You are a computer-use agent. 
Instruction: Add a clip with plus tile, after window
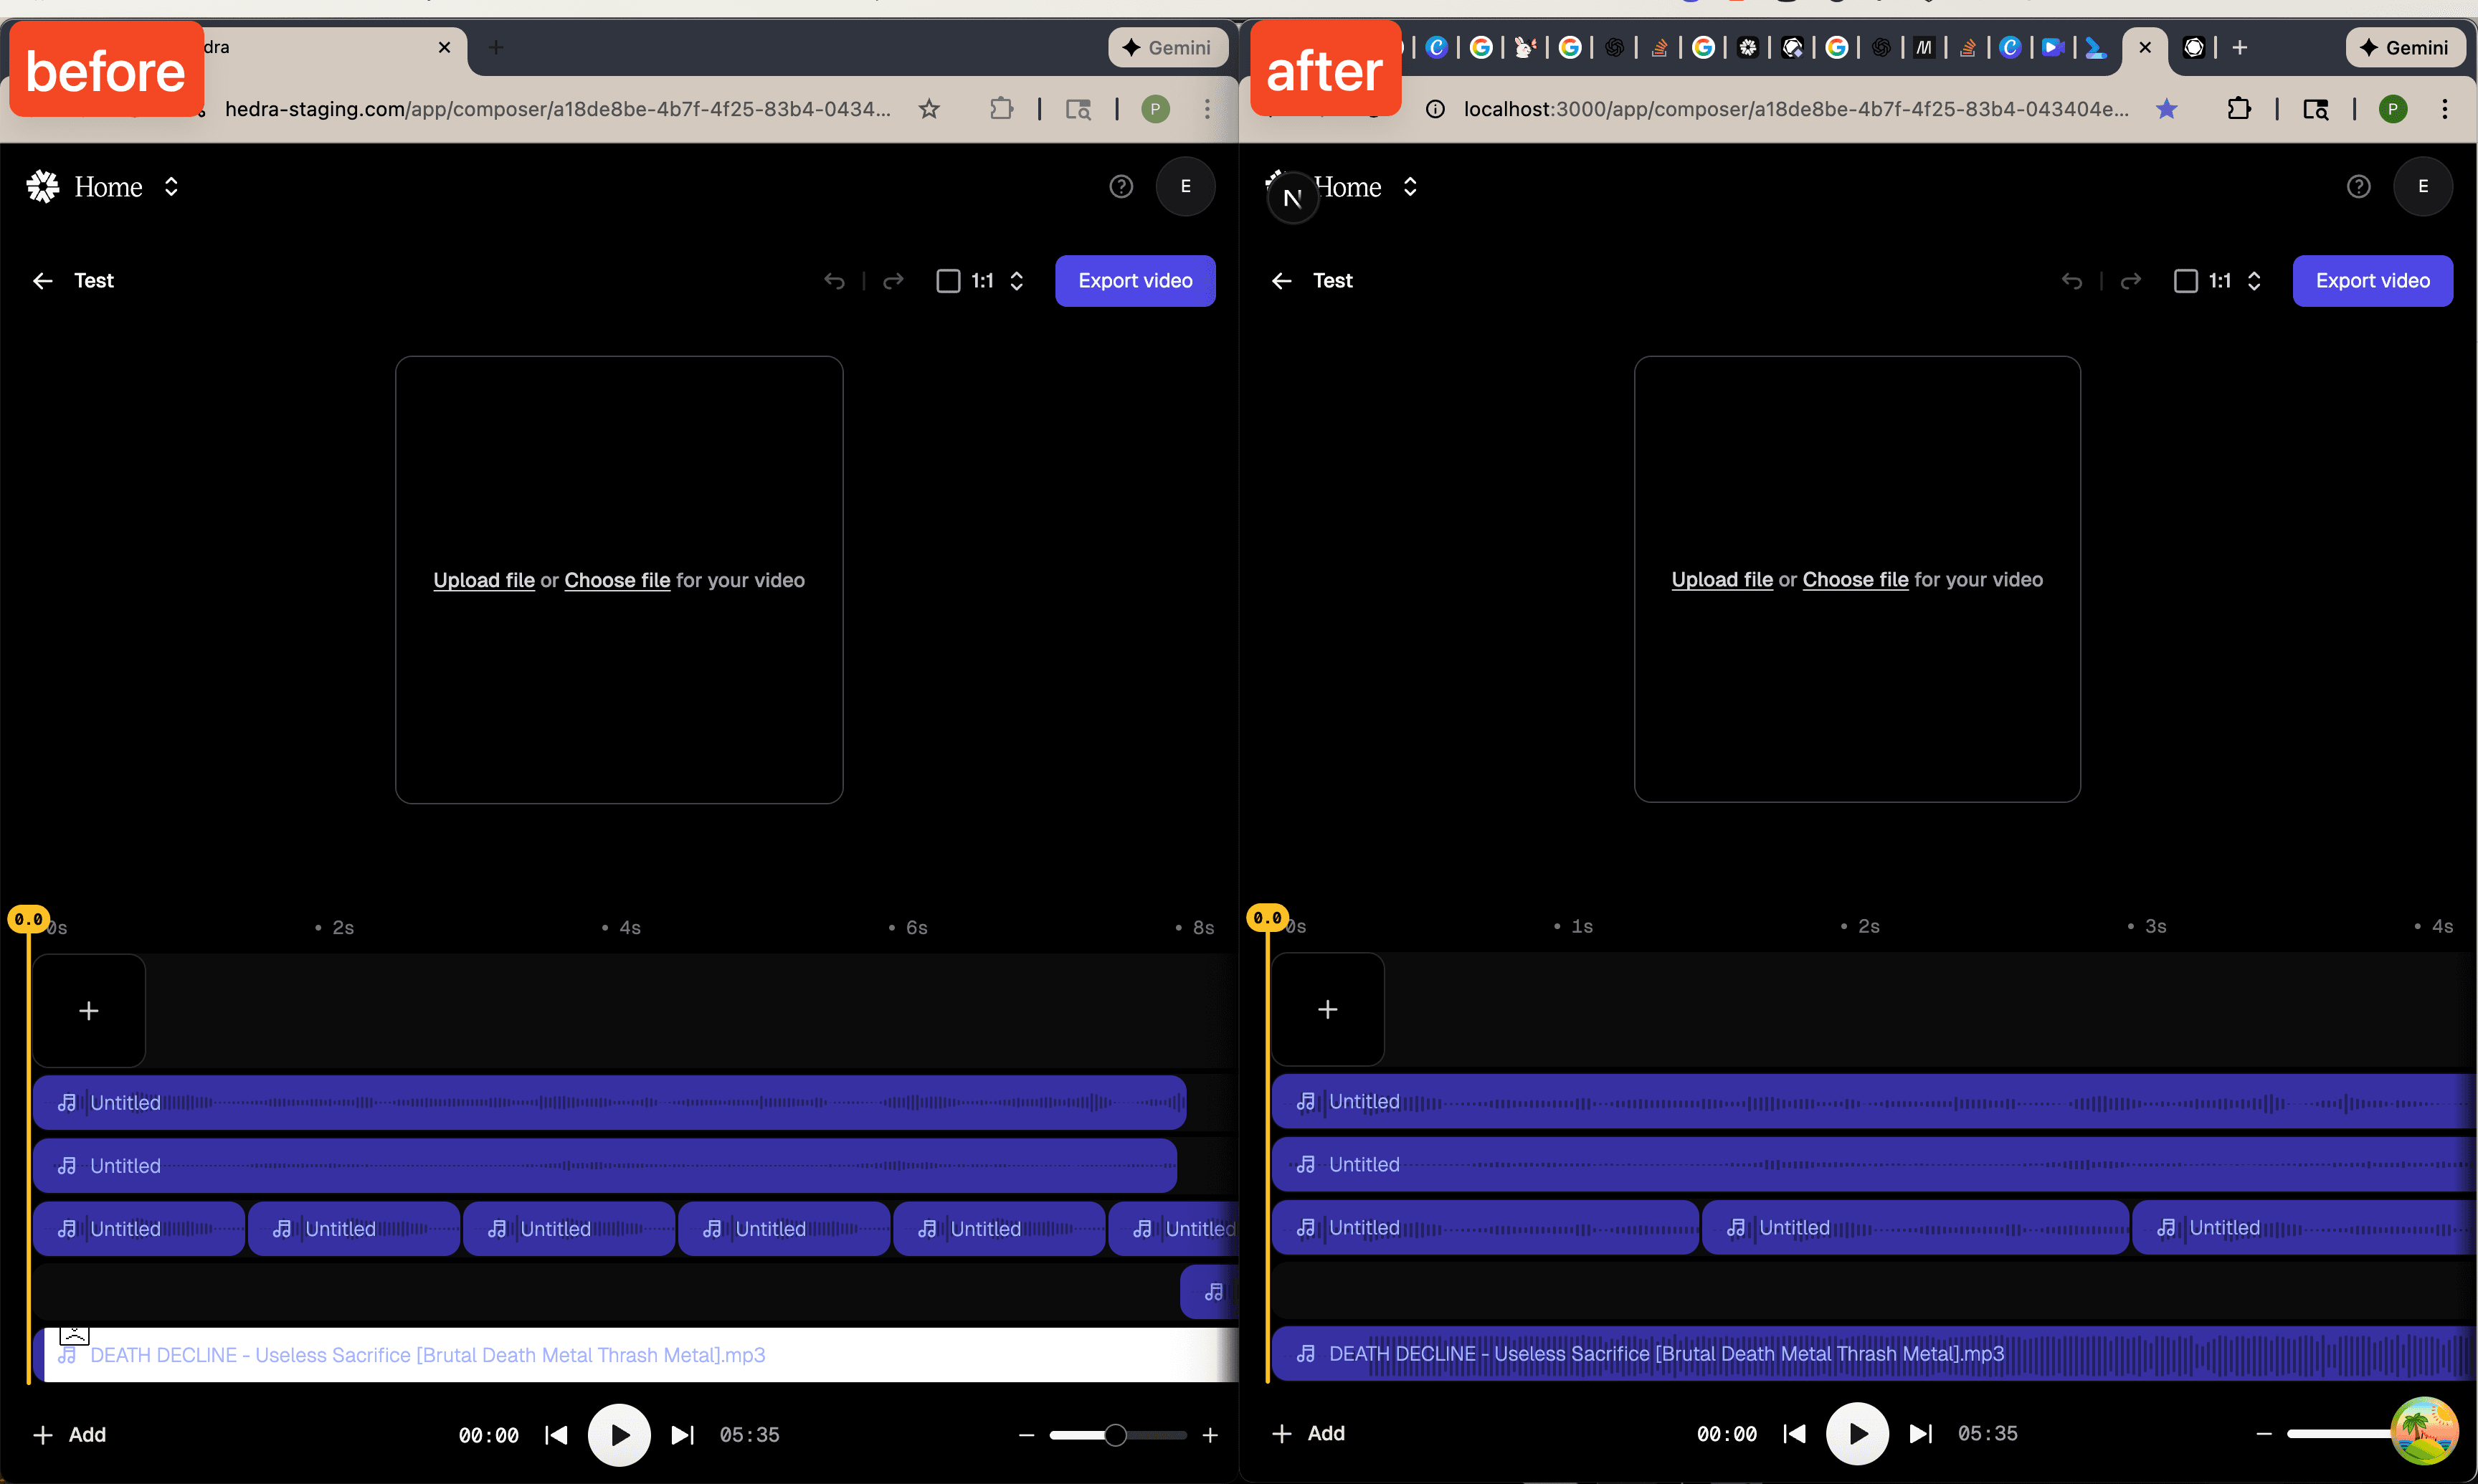pos(1328,1010)
